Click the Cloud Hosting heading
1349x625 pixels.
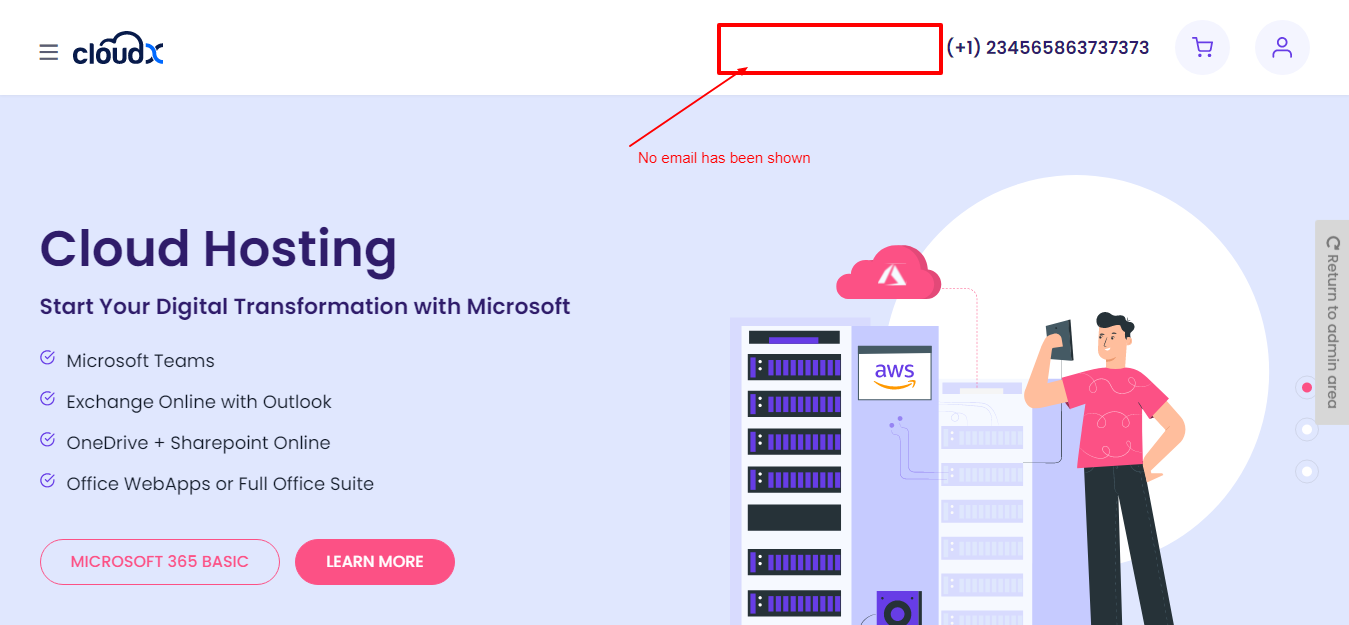218,249
